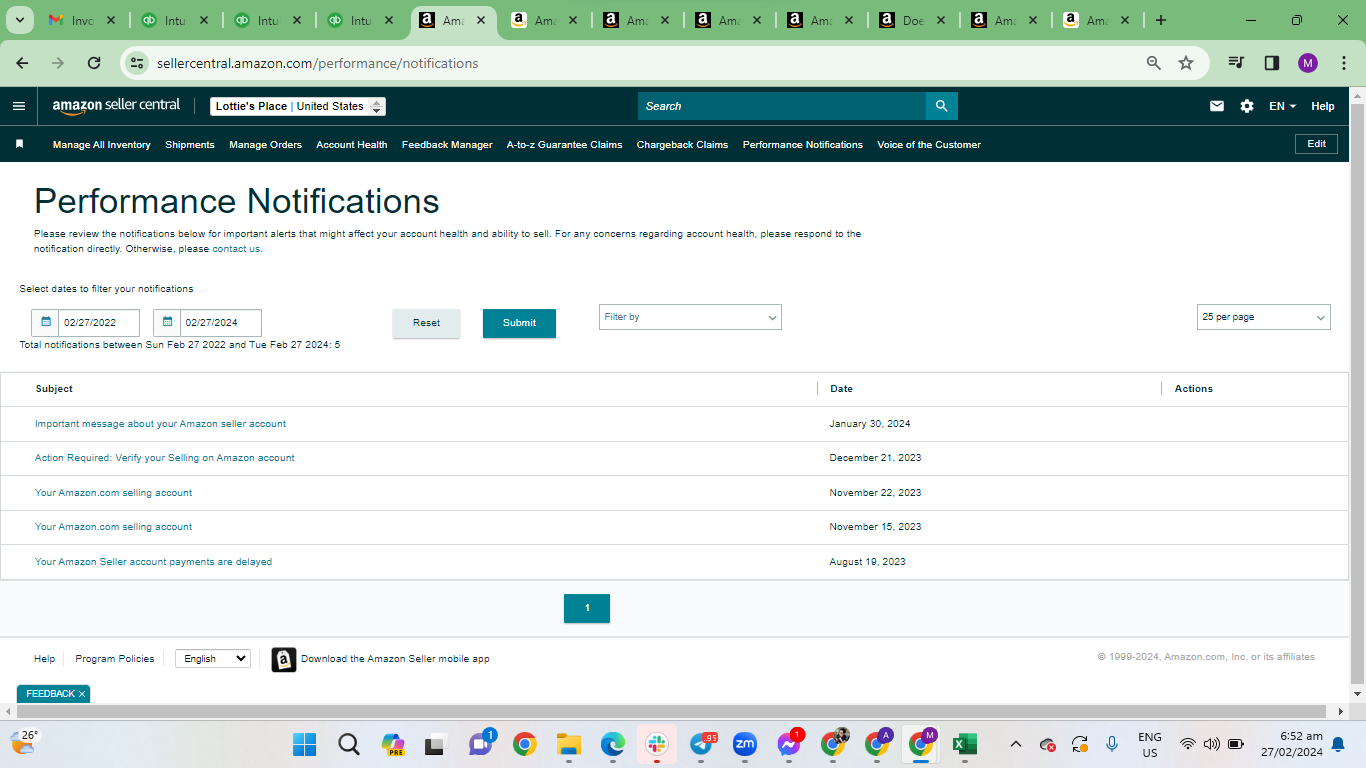The width and height of the screenshot is (1366, 768).
Task: Click the page's vertical scrollbar down arrow
Action: pos(1358,692)
